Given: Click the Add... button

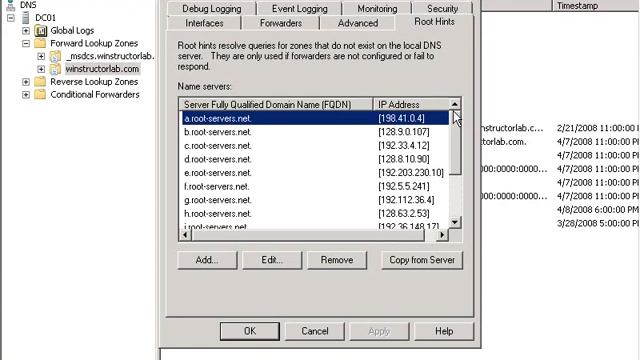Looking at the screenshot, I should point(207,260).
